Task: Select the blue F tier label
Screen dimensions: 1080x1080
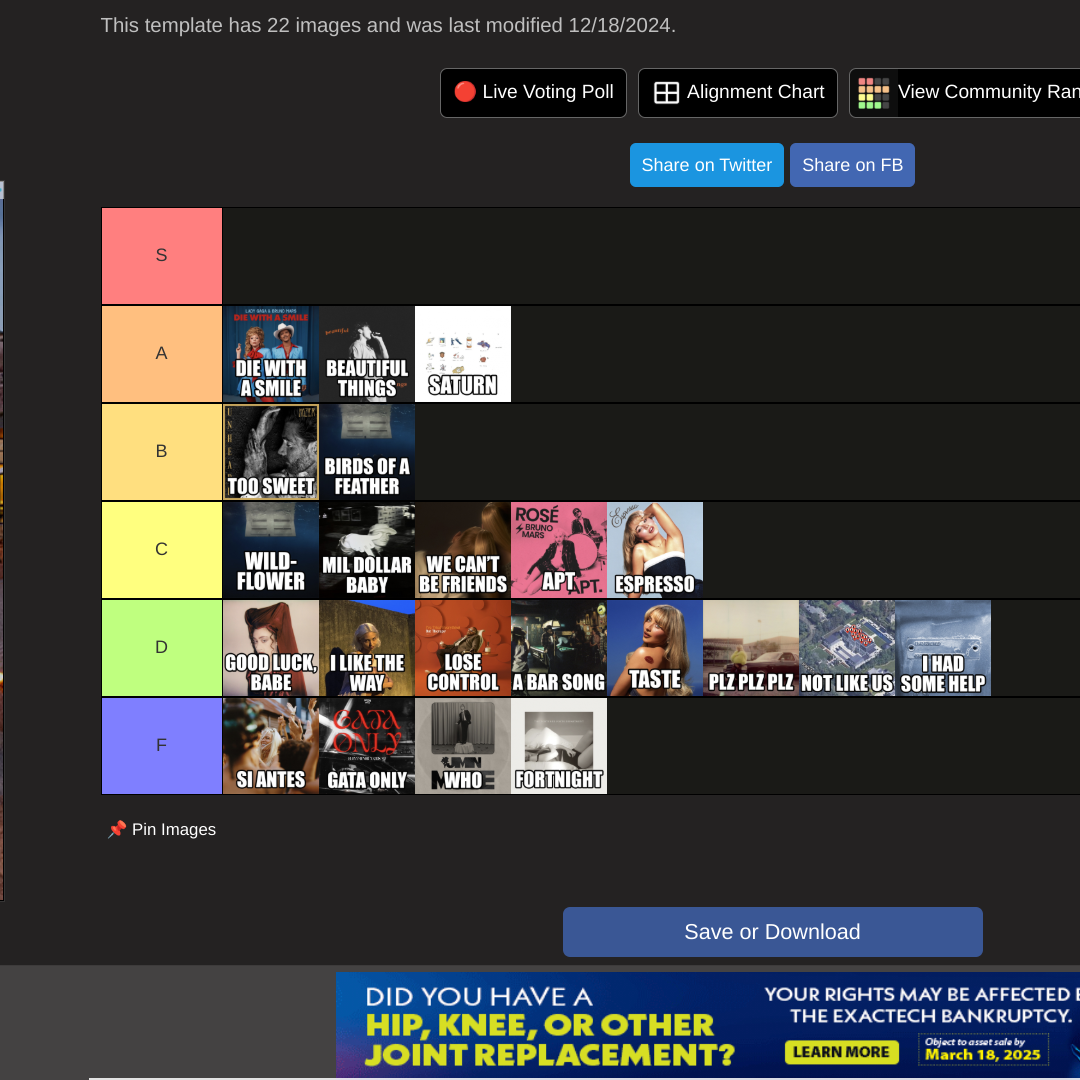Action: pos(162,746)
